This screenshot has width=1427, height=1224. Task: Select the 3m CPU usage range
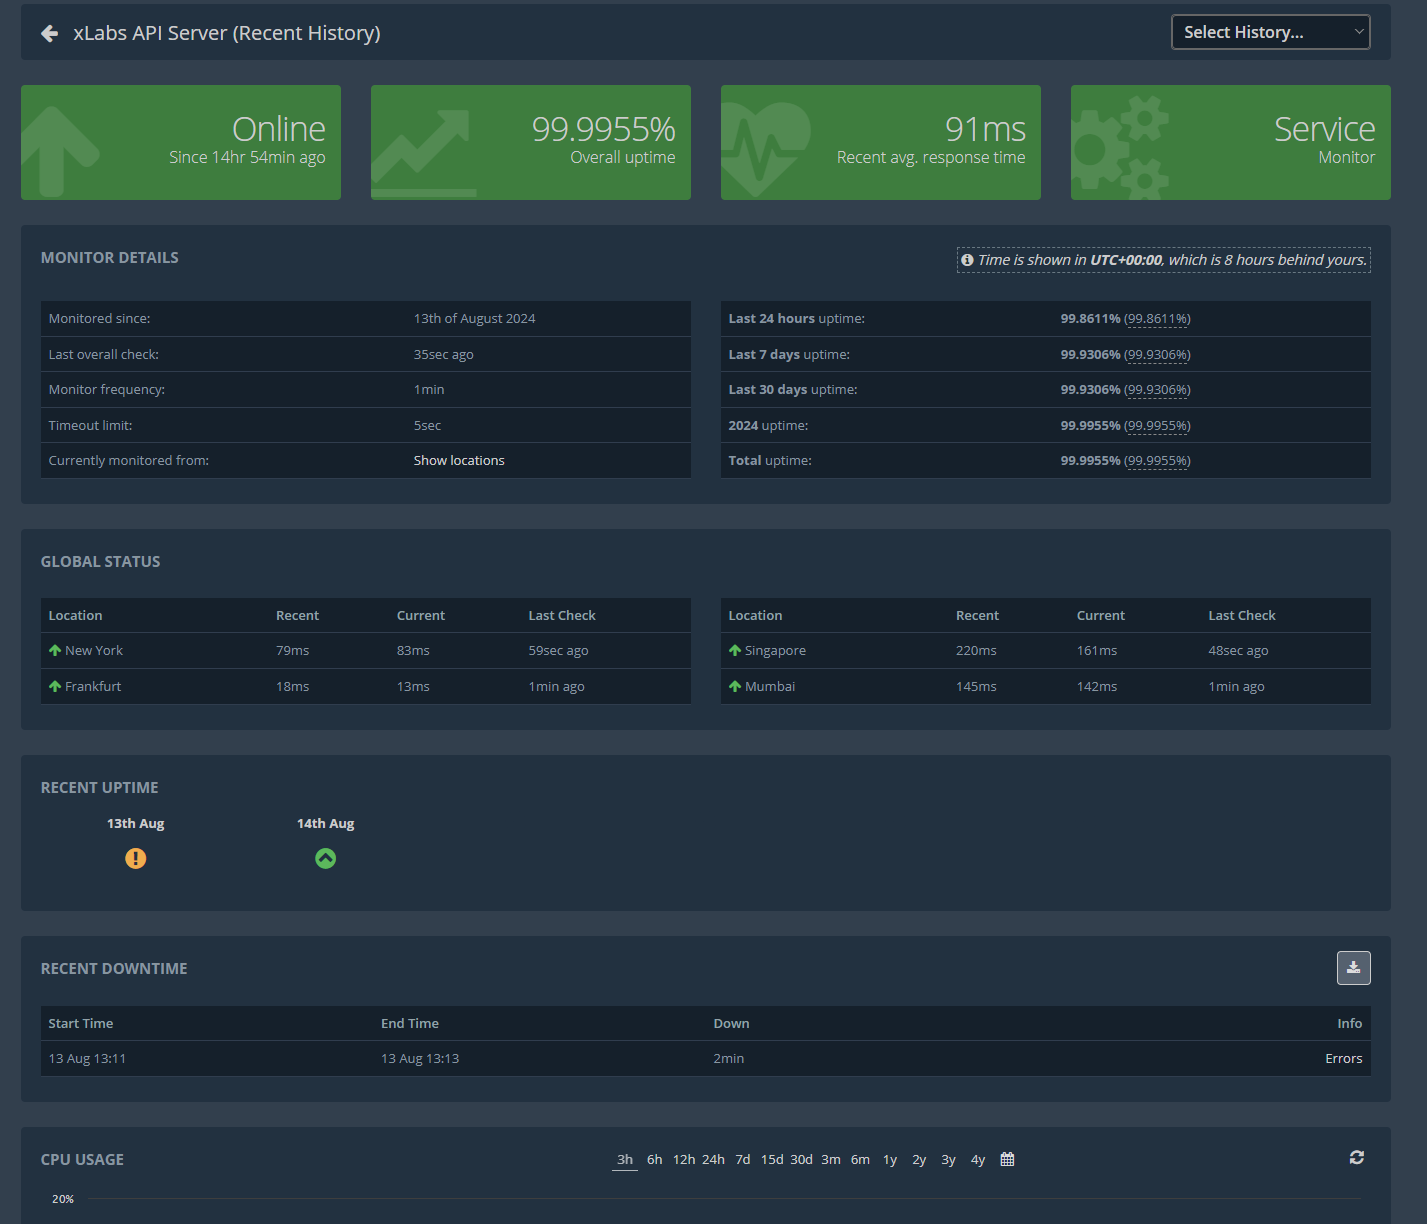tap(831, 1160)
